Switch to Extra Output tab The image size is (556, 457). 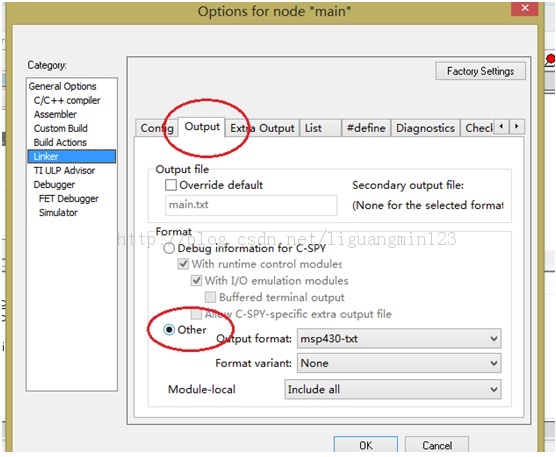262,128
